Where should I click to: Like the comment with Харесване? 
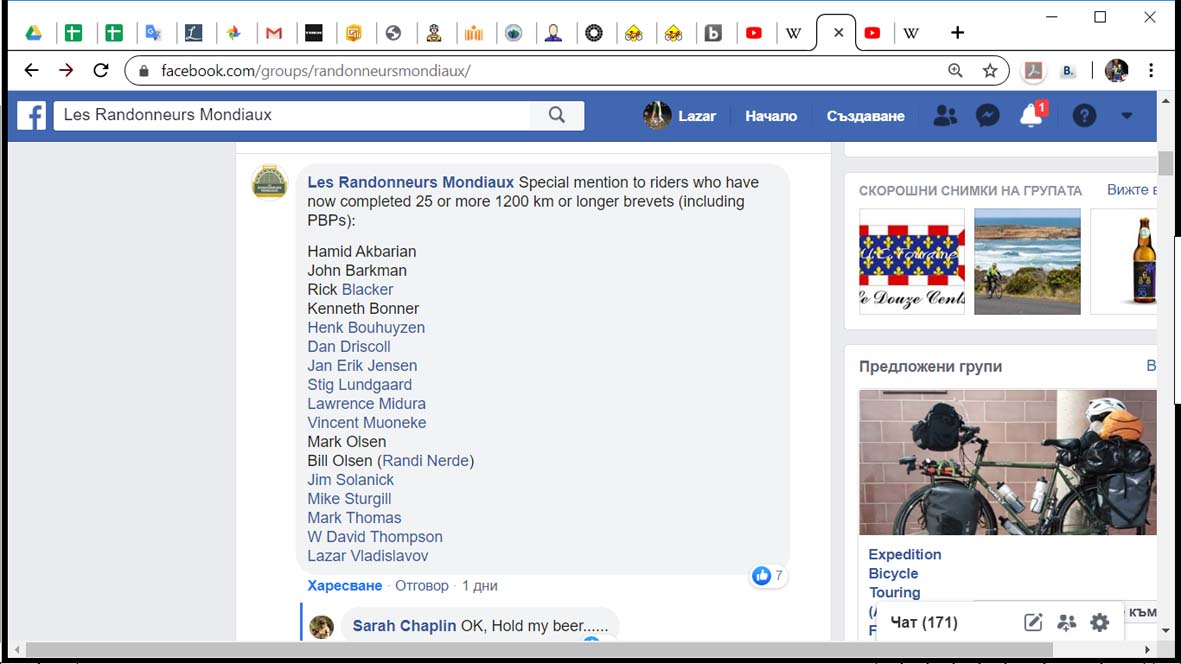click(344, 586)
